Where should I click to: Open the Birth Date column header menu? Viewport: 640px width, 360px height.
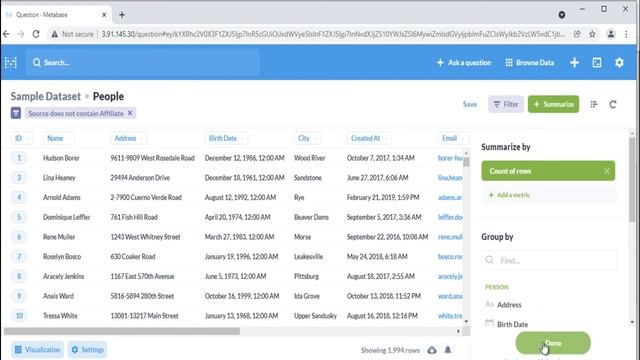pos(226,138)
